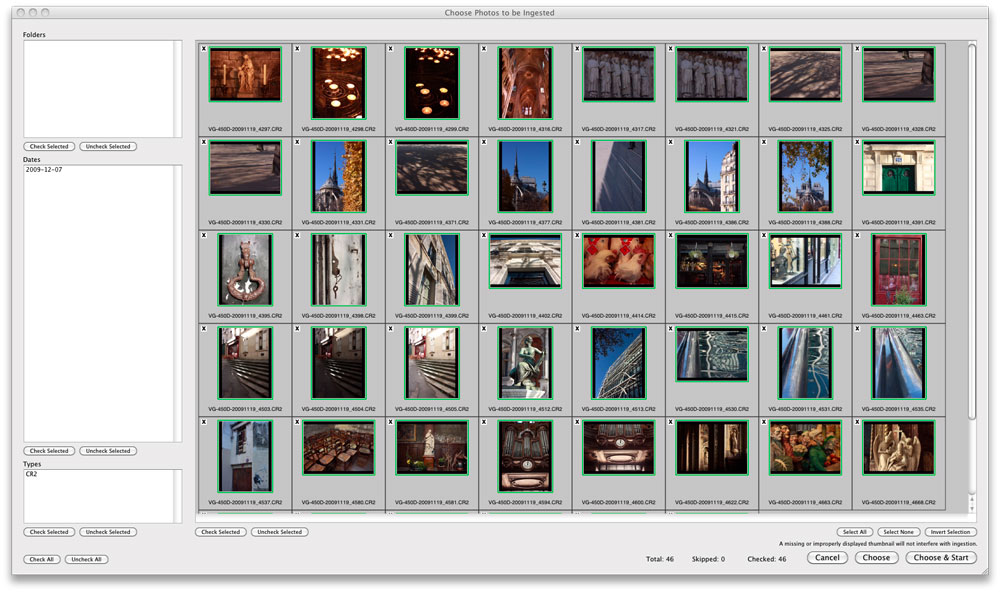Select the dark storefront thumbnail VG-450D-20091119_4415.CR2
Screen dimensions: 1000x592
point(712,261)
